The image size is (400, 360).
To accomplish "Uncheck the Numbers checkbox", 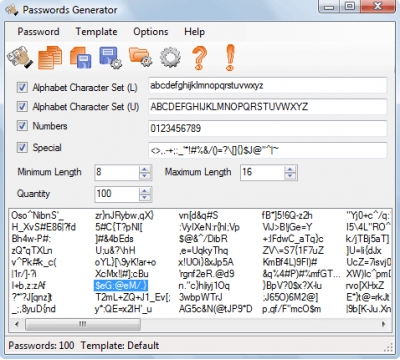I will pos(22,126).
